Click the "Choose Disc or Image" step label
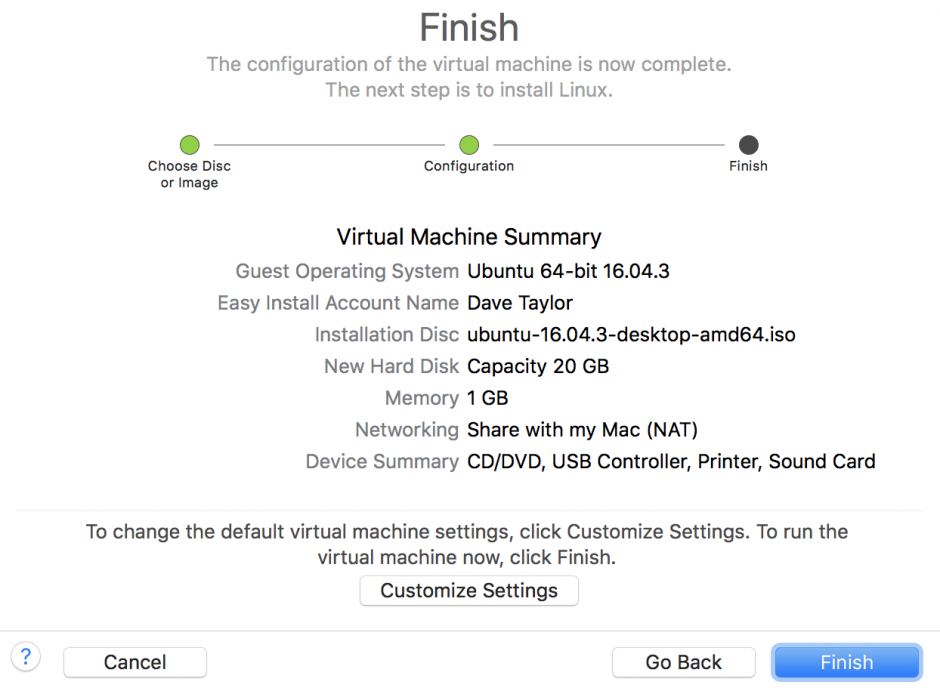 189,173
